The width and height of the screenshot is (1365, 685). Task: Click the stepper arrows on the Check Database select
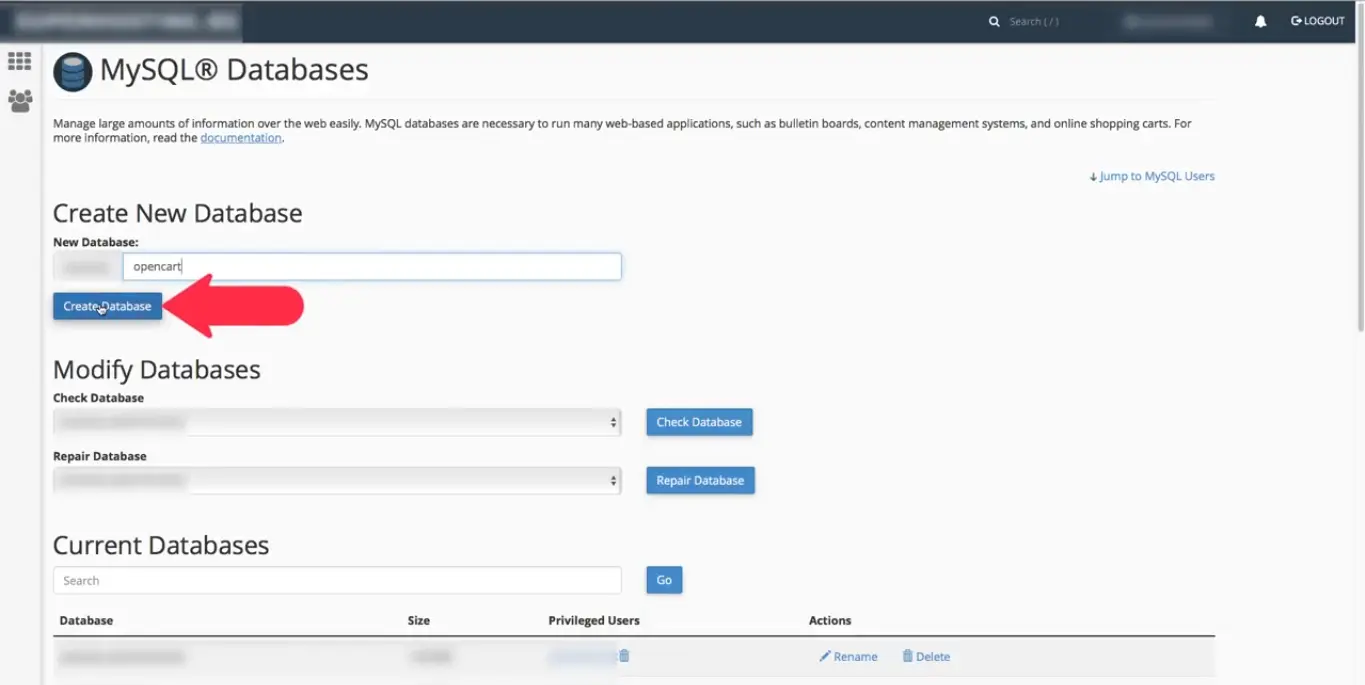coord(613,421)
